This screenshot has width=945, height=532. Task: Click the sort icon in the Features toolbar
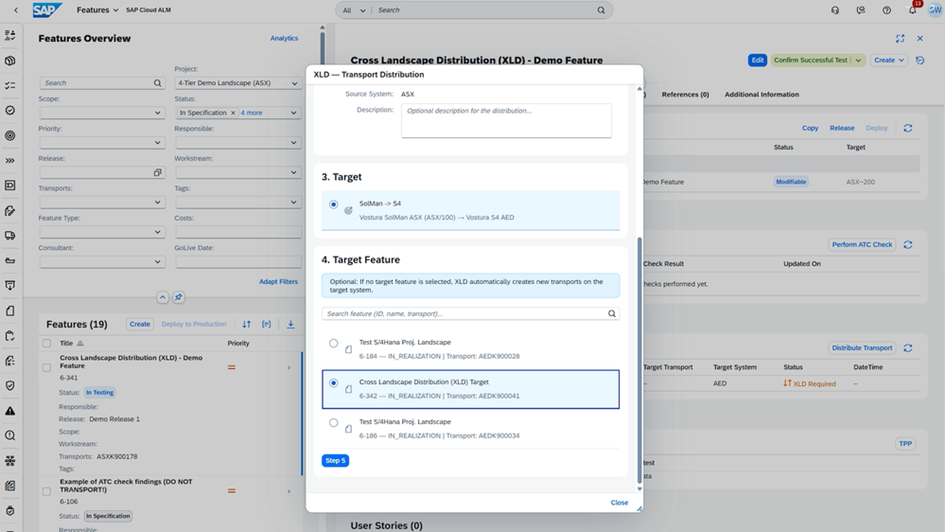tap(246, 324)
